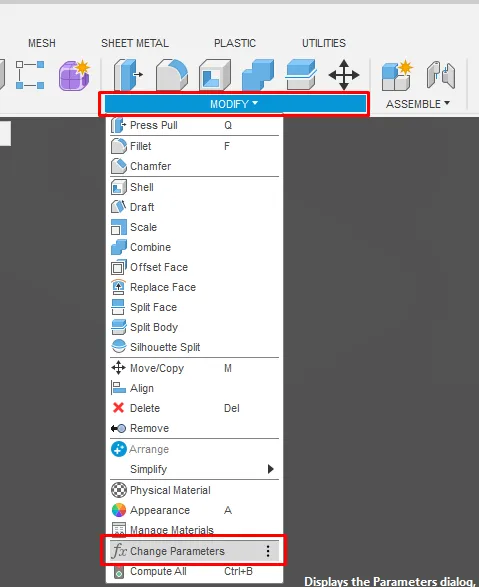Open Manage Materials entry
479x587 pixels.
(x=195, y=530)
